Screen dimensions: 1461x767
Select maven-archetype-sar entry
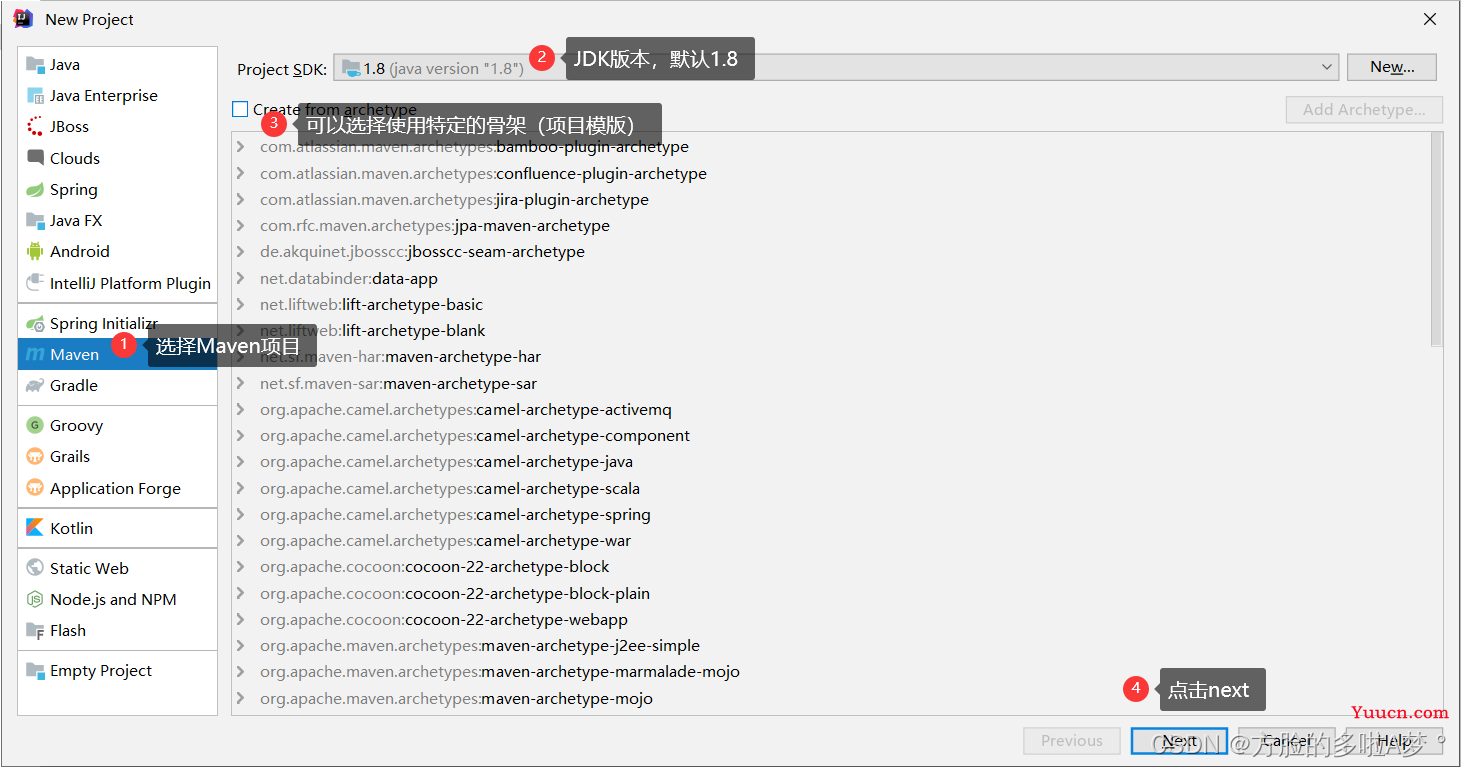tap(398, 383)
